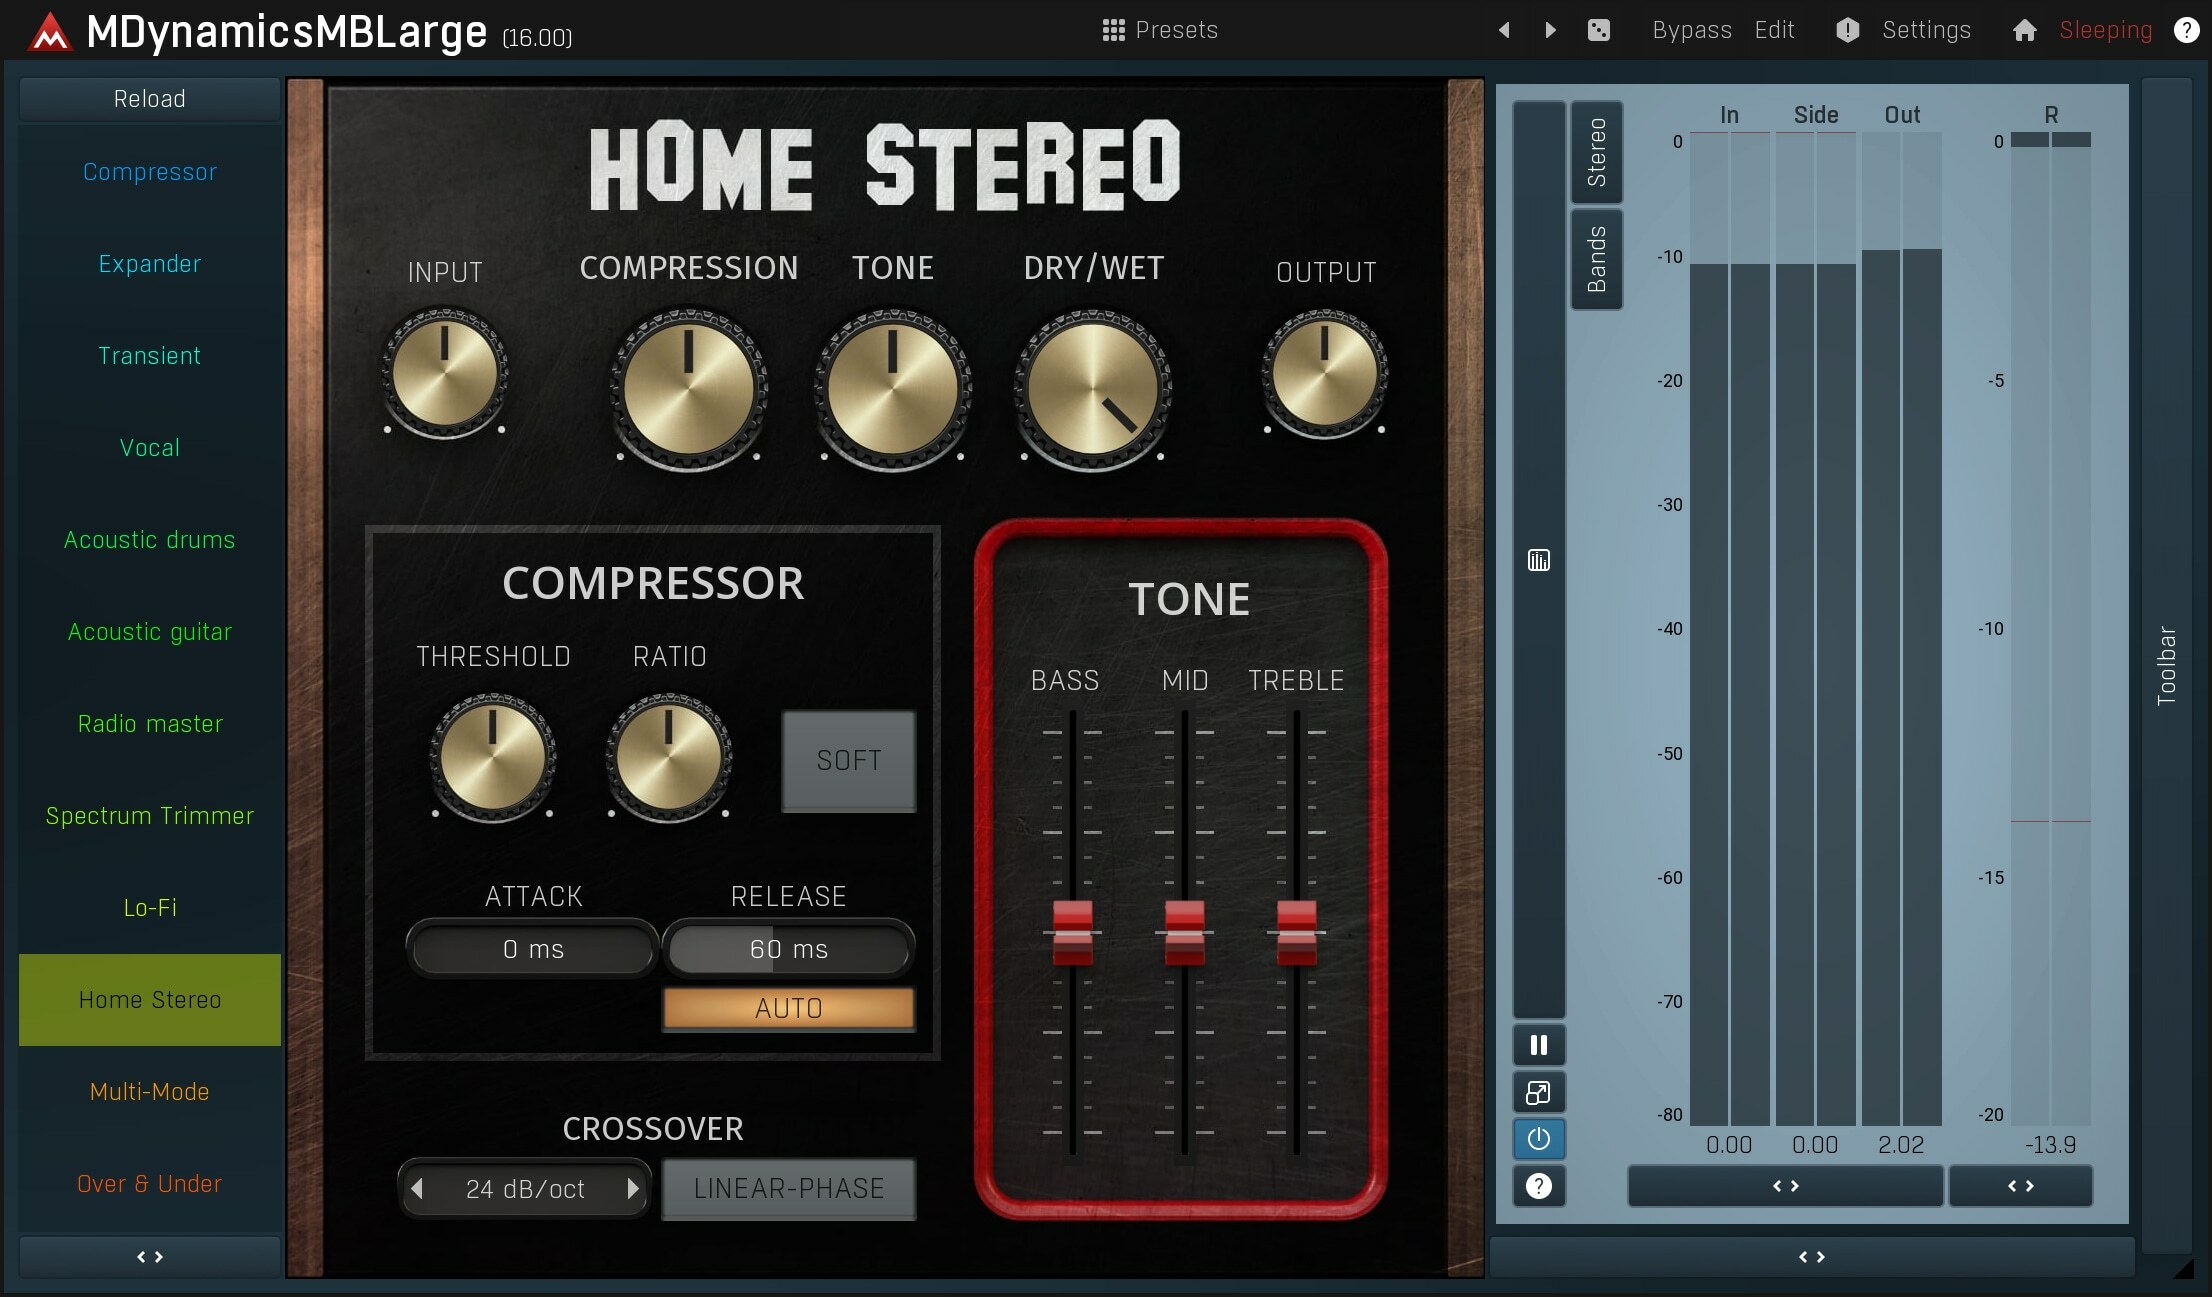Click Bypass in the top bar

(1690, 29)
